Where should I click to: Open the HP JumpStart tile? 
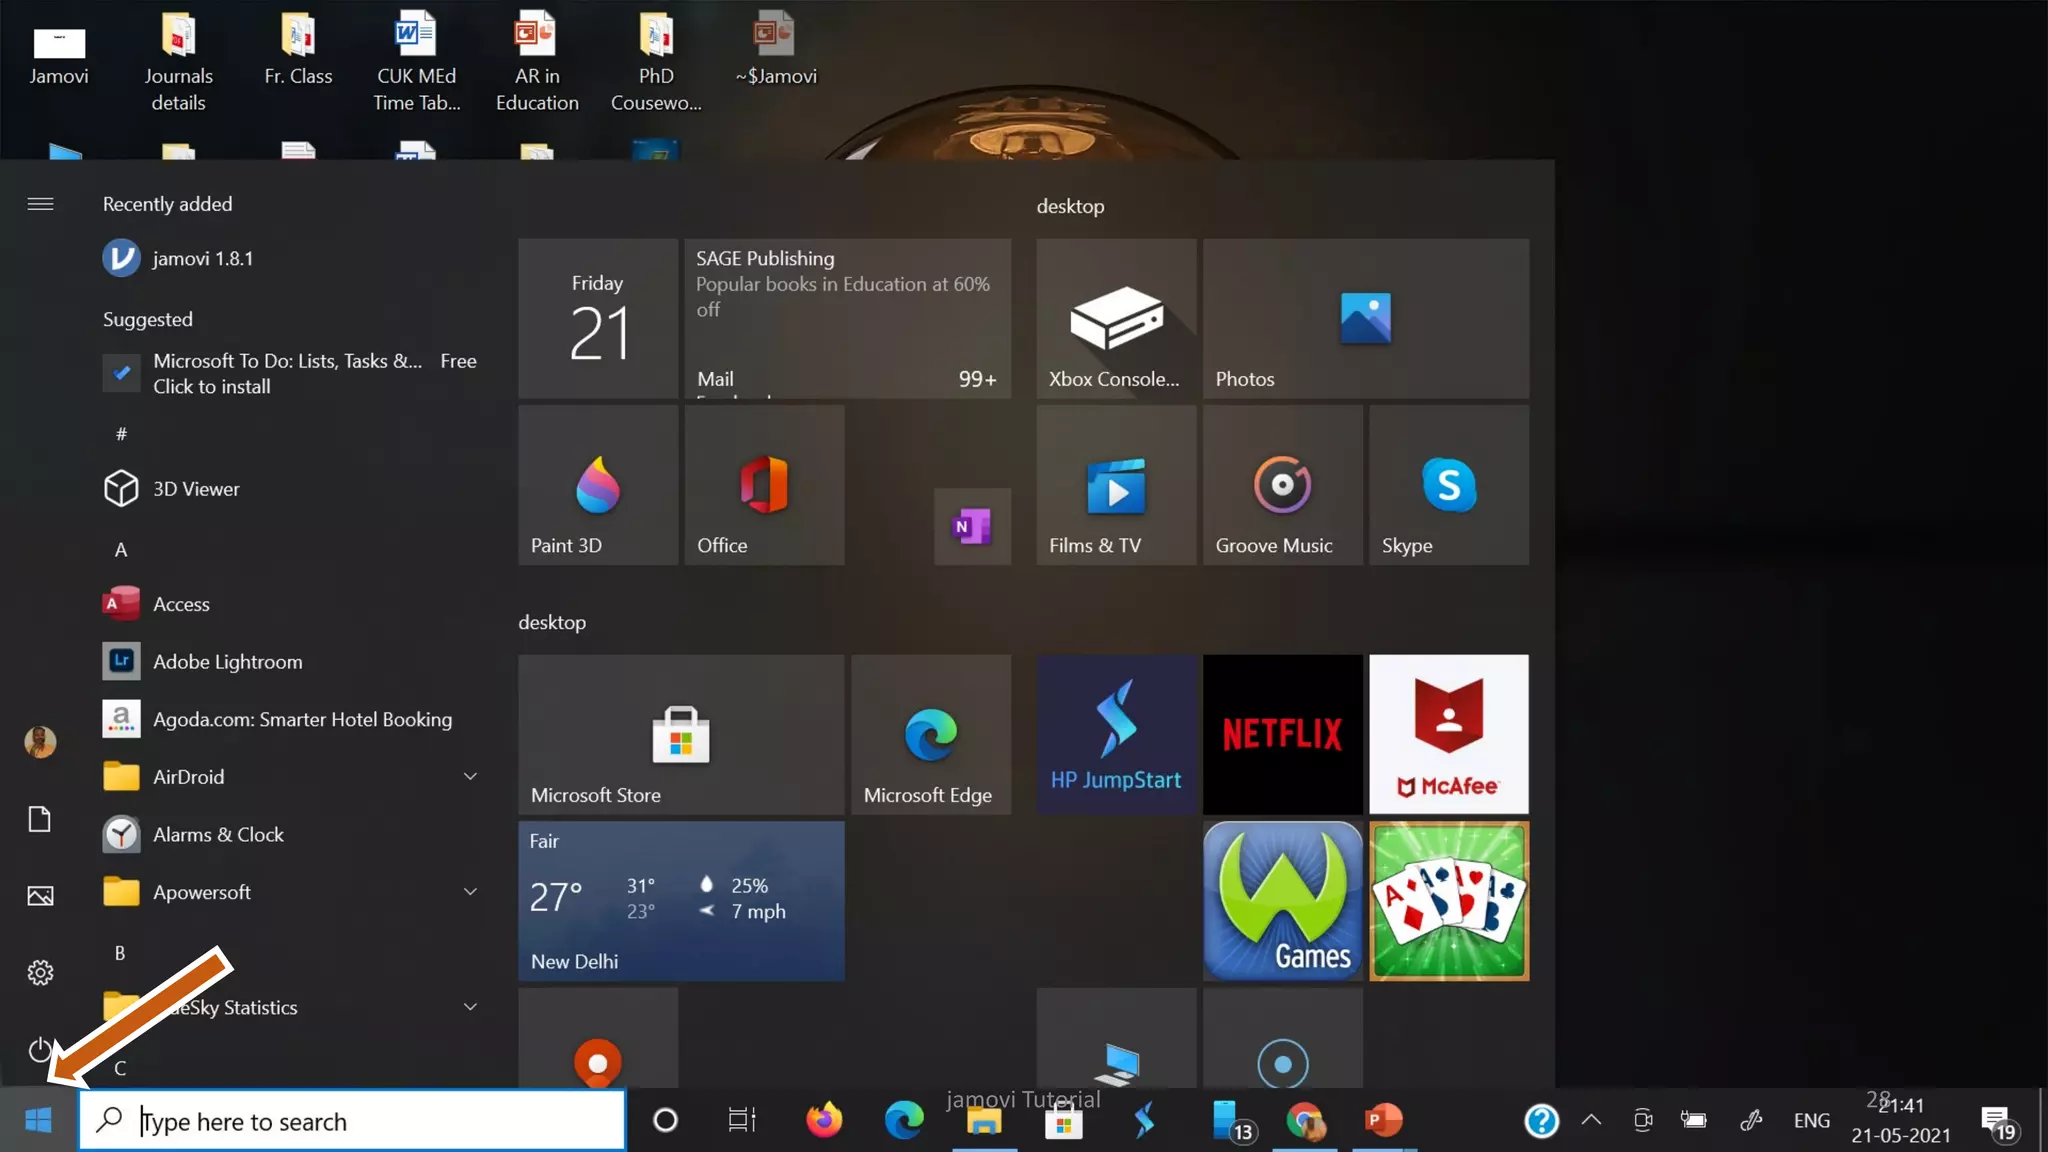pyautogui.click(x=1116, y=734)
